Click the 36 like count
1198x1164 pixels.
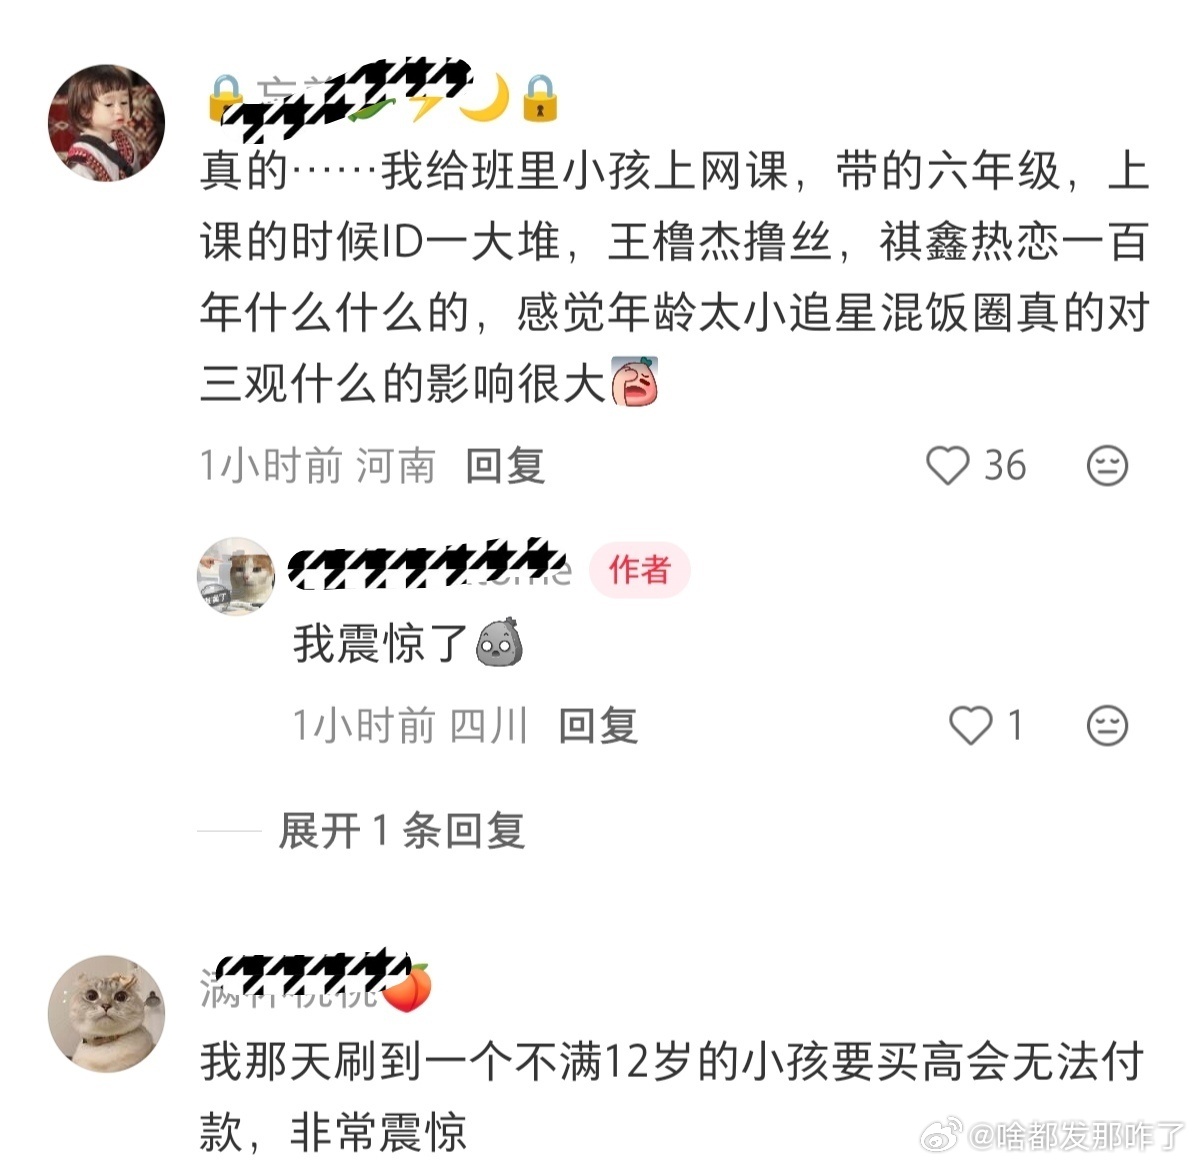1005,465
